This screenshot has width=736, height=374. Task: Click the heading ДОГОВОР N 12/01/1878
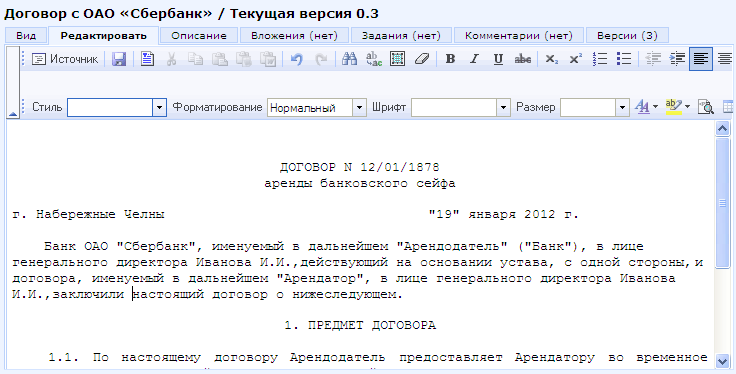[x=360, y=168]
